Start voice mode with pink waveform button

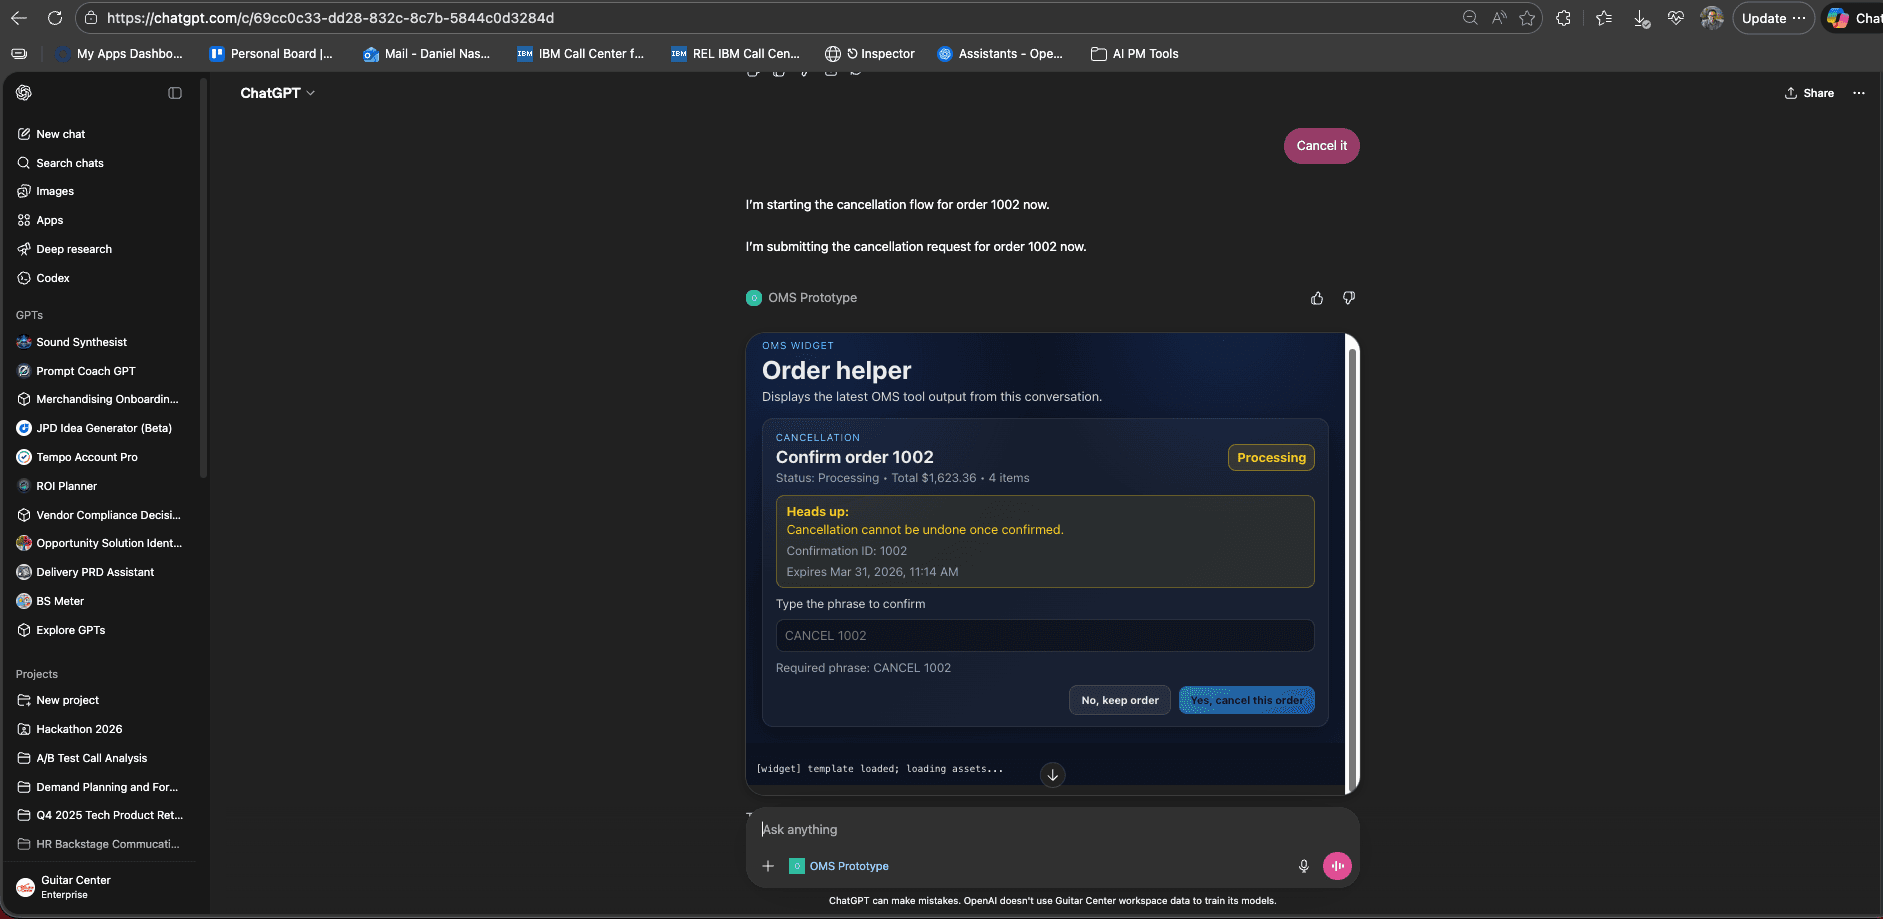(x=1337, y=866)
